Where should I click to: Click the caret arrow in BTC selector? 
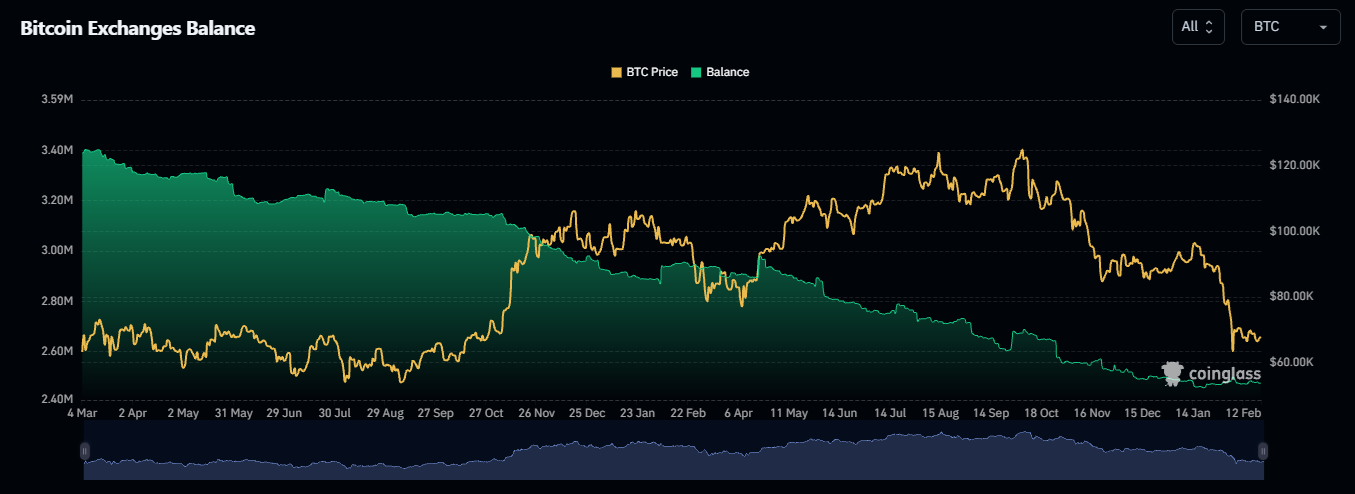click(1323, 28)
